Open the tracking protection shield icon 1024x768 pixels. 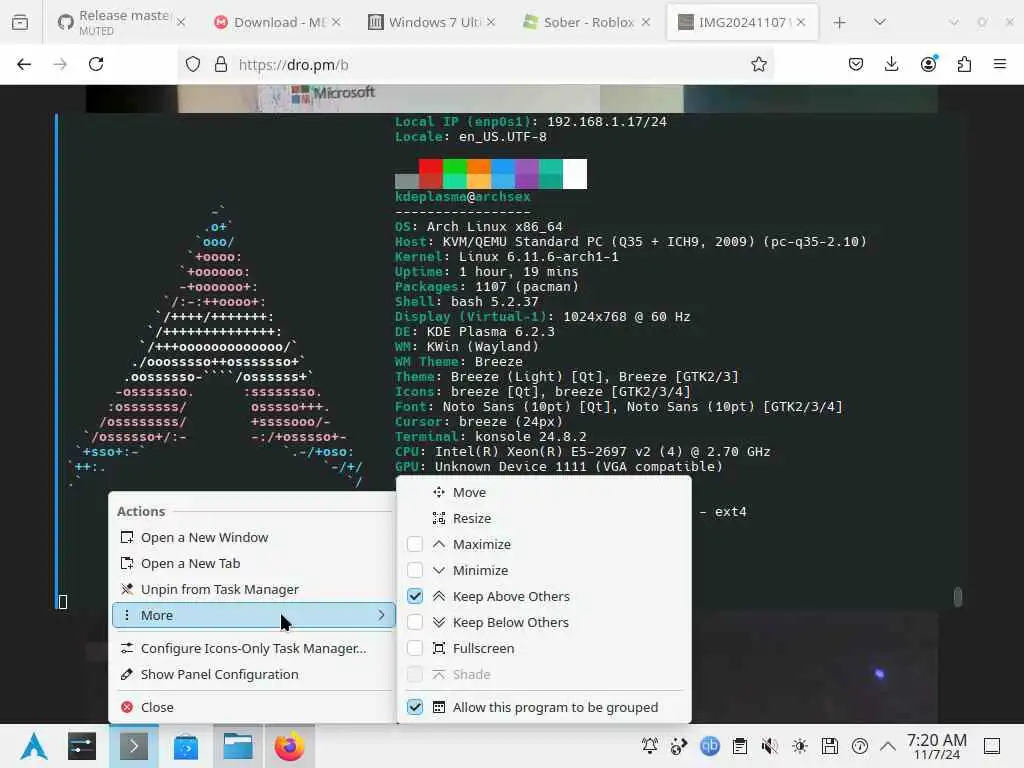193,64
